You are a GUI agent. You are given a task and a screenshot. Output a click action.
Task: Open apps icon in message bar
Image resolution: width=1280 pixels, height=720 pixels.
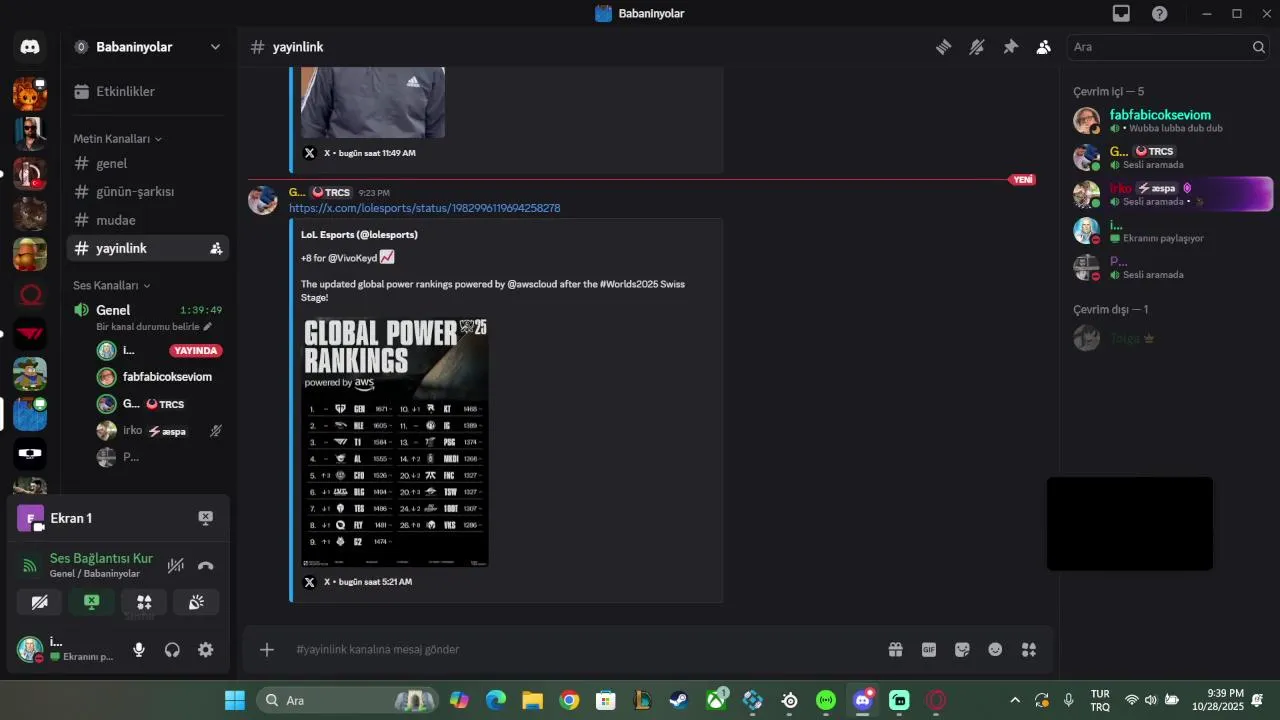pyautogui.click(x=1028, y=650)
